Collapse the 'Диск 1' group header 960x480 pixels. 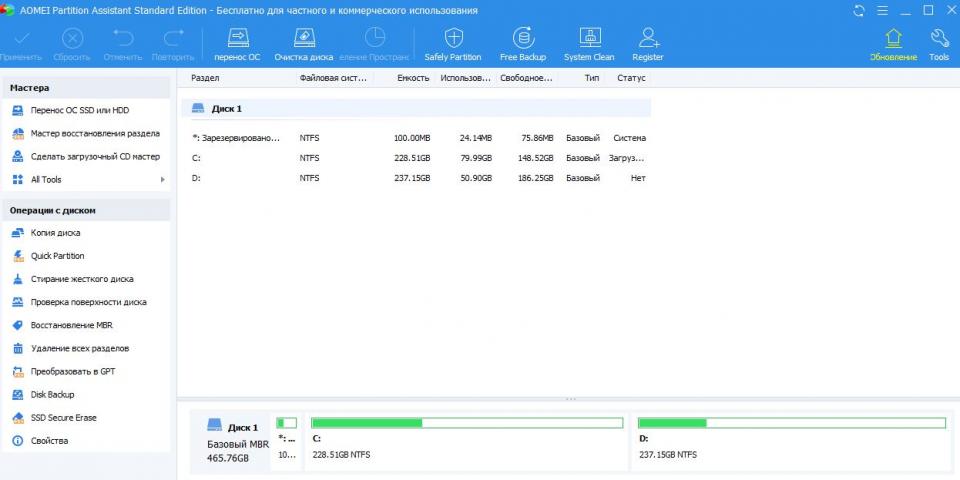226,108
